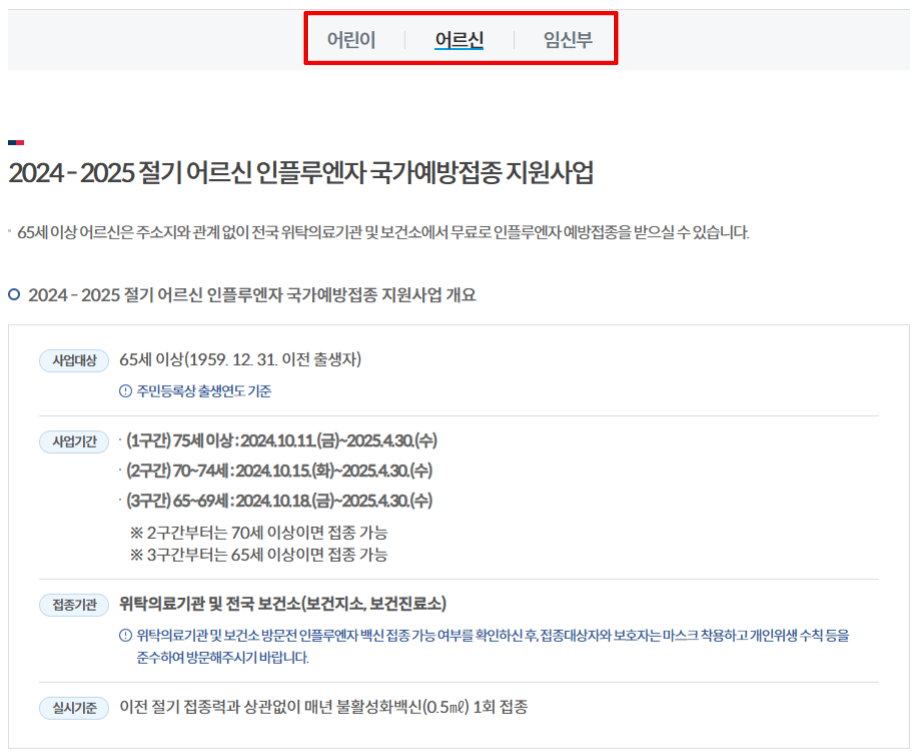918x754 pixels.
Task: Switch to the 어린이 tab
Action: [x=349, y=36]
